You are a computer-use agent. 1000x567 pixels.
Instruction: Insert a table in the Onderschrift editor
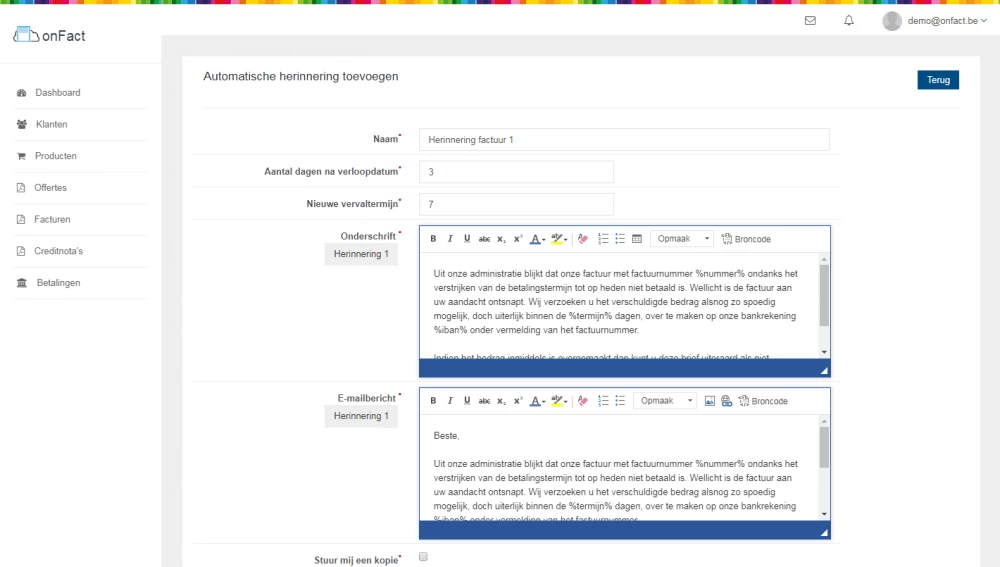click(637, 239)
